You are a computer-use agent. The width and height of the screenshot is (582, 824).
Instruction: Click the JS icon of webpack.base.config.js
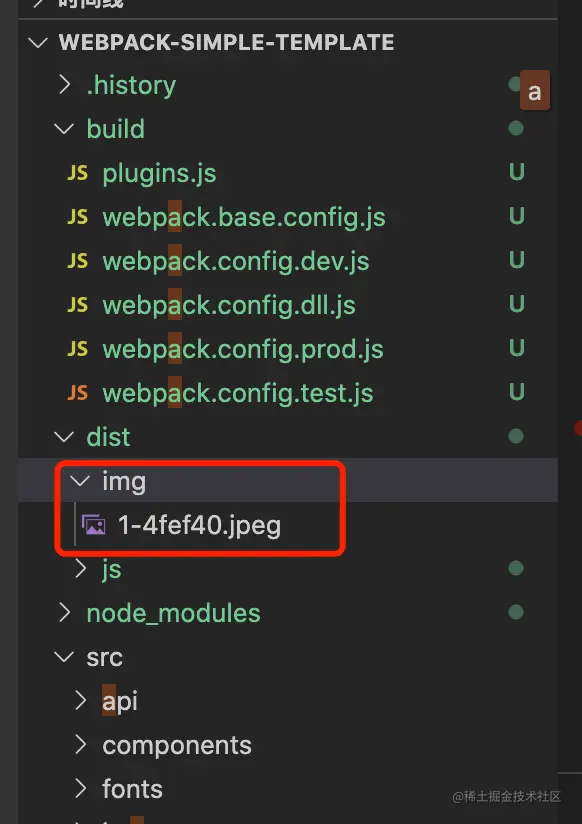tap(78, 217)
